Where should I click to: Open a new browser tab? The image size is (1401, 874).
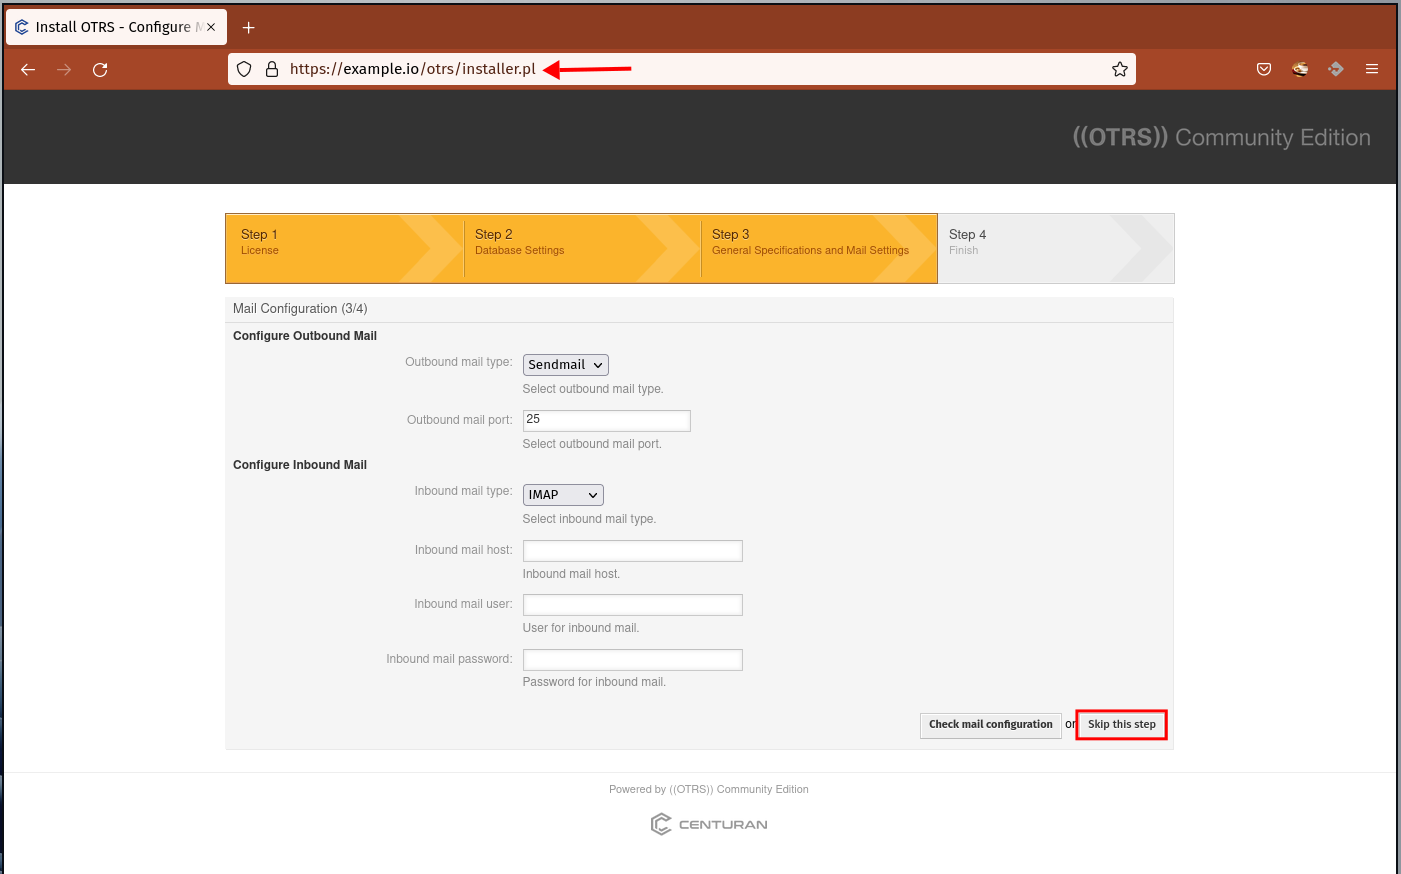pyautogui.click(x=249, y=27)
